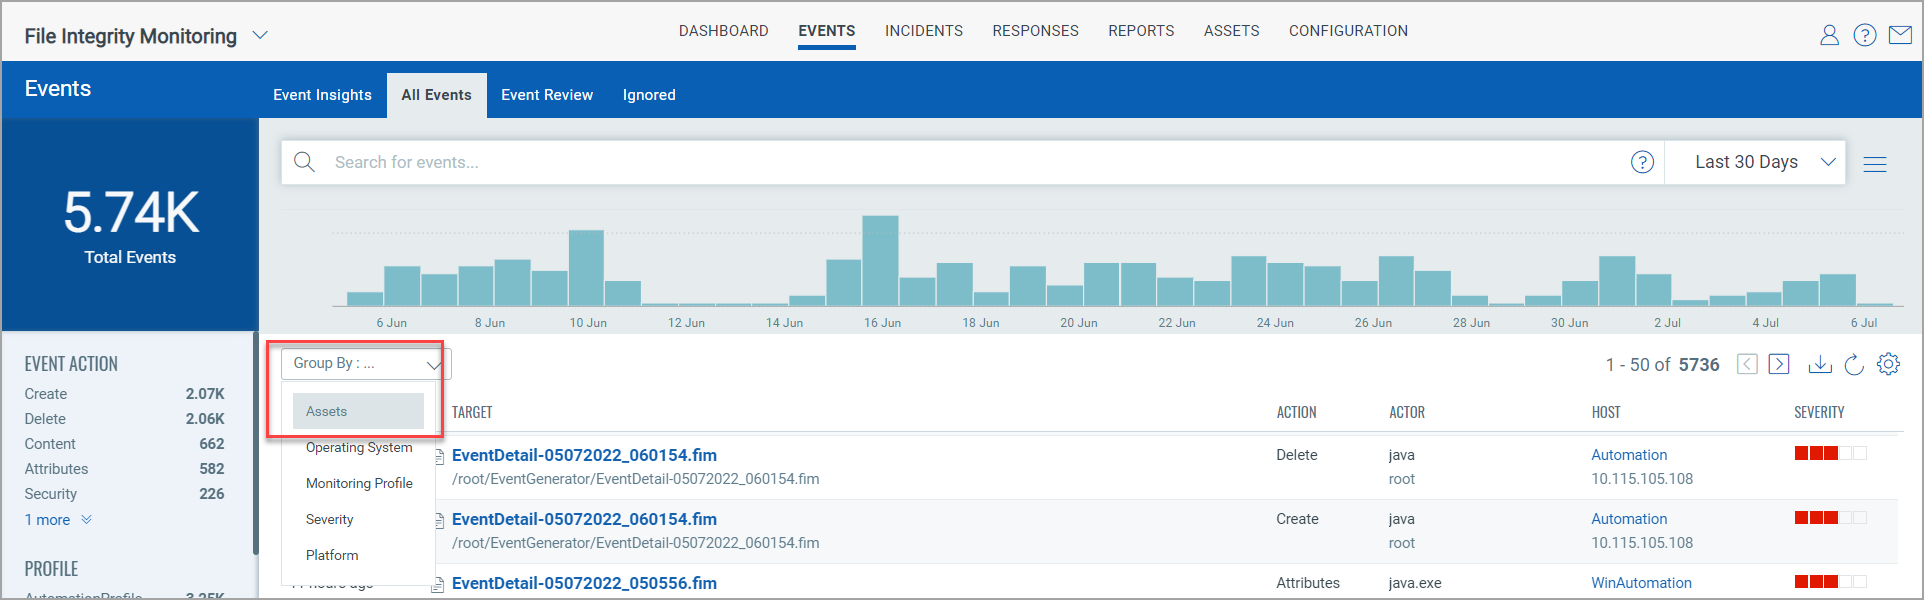The height and width of the screenshot is (600, 1924).
Task: Open the Responses menu
Action: click(x=1036, y=31)
